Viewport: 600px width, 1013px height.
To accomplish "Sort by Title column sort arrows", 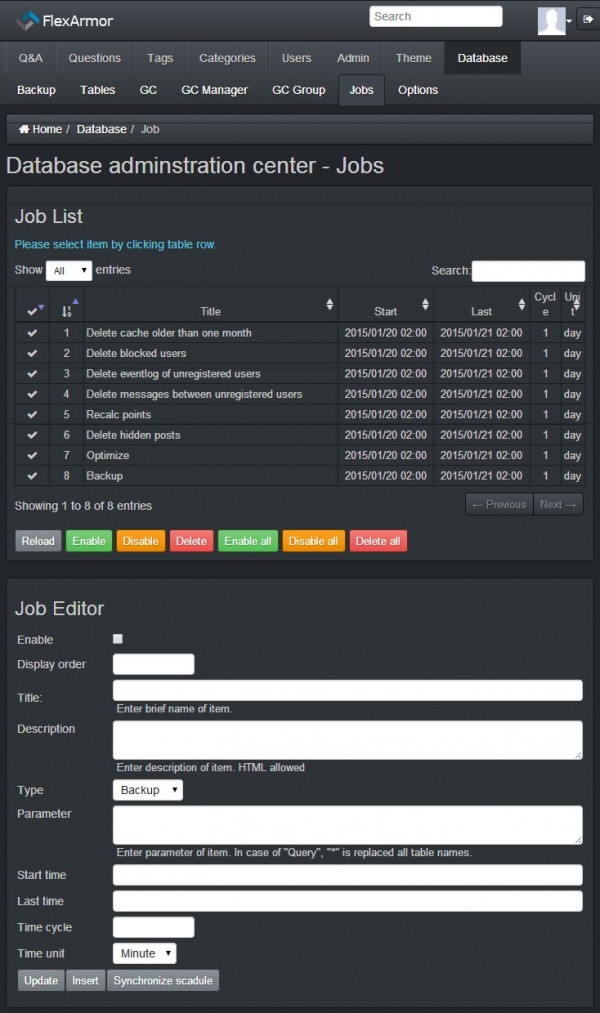I will (x=330, y=304).
